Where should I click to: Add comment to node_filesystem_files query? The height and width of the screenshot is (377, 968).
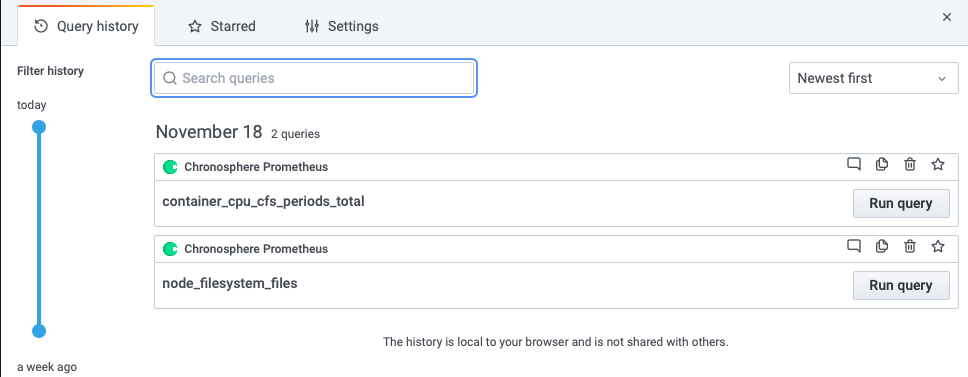[x=854, y=246]
